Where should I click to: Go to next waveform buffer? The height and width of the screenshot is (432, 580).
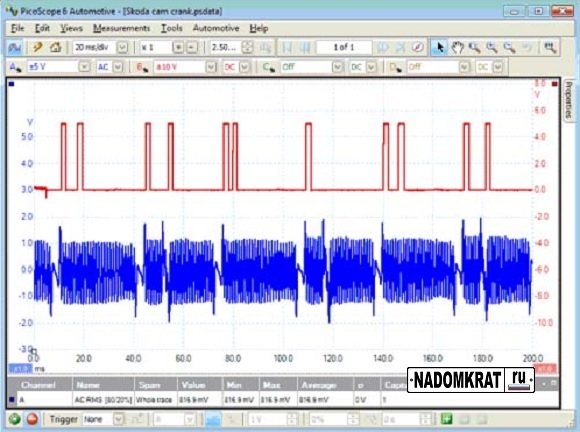tap(383, 47)
